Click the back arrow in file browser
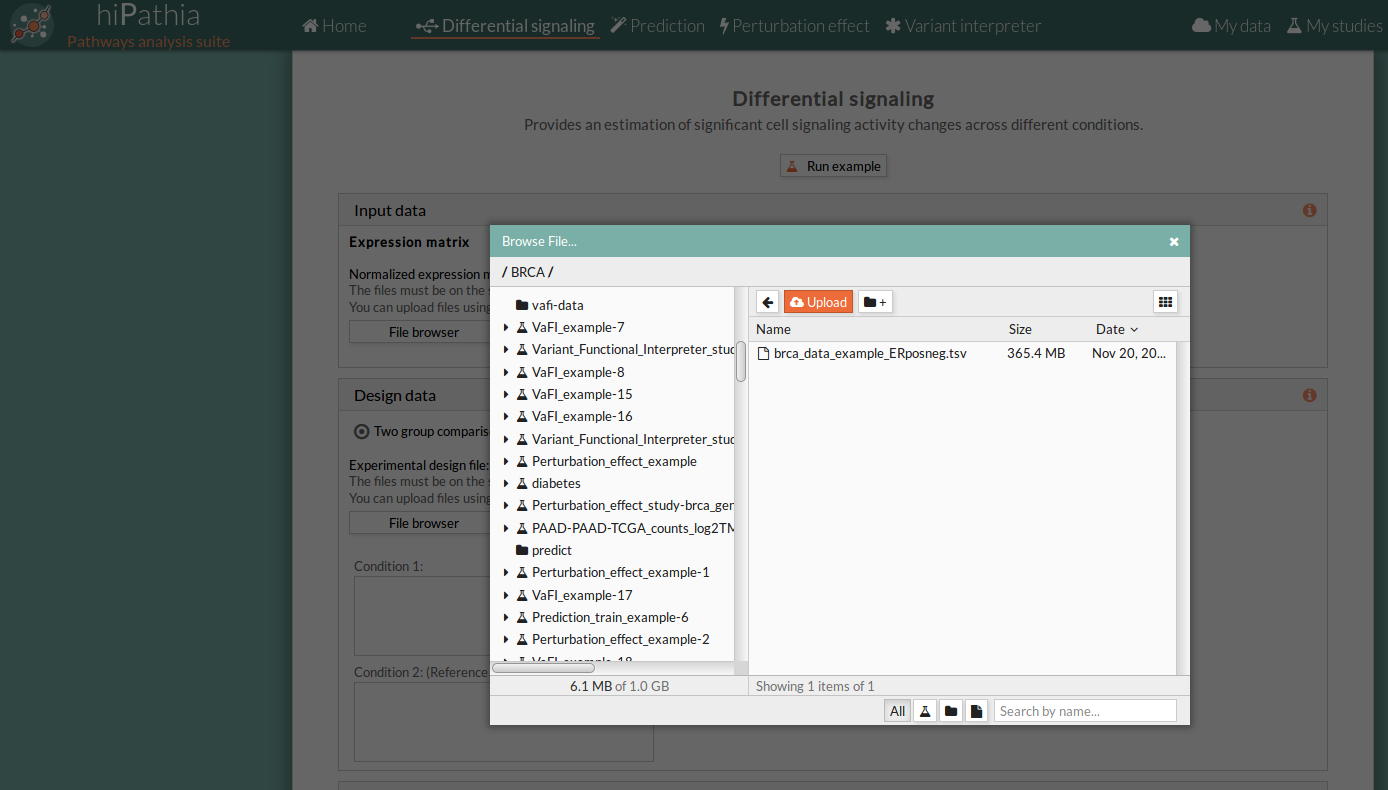Viewport: 1388px width, 790px height. tap(767, 302)
